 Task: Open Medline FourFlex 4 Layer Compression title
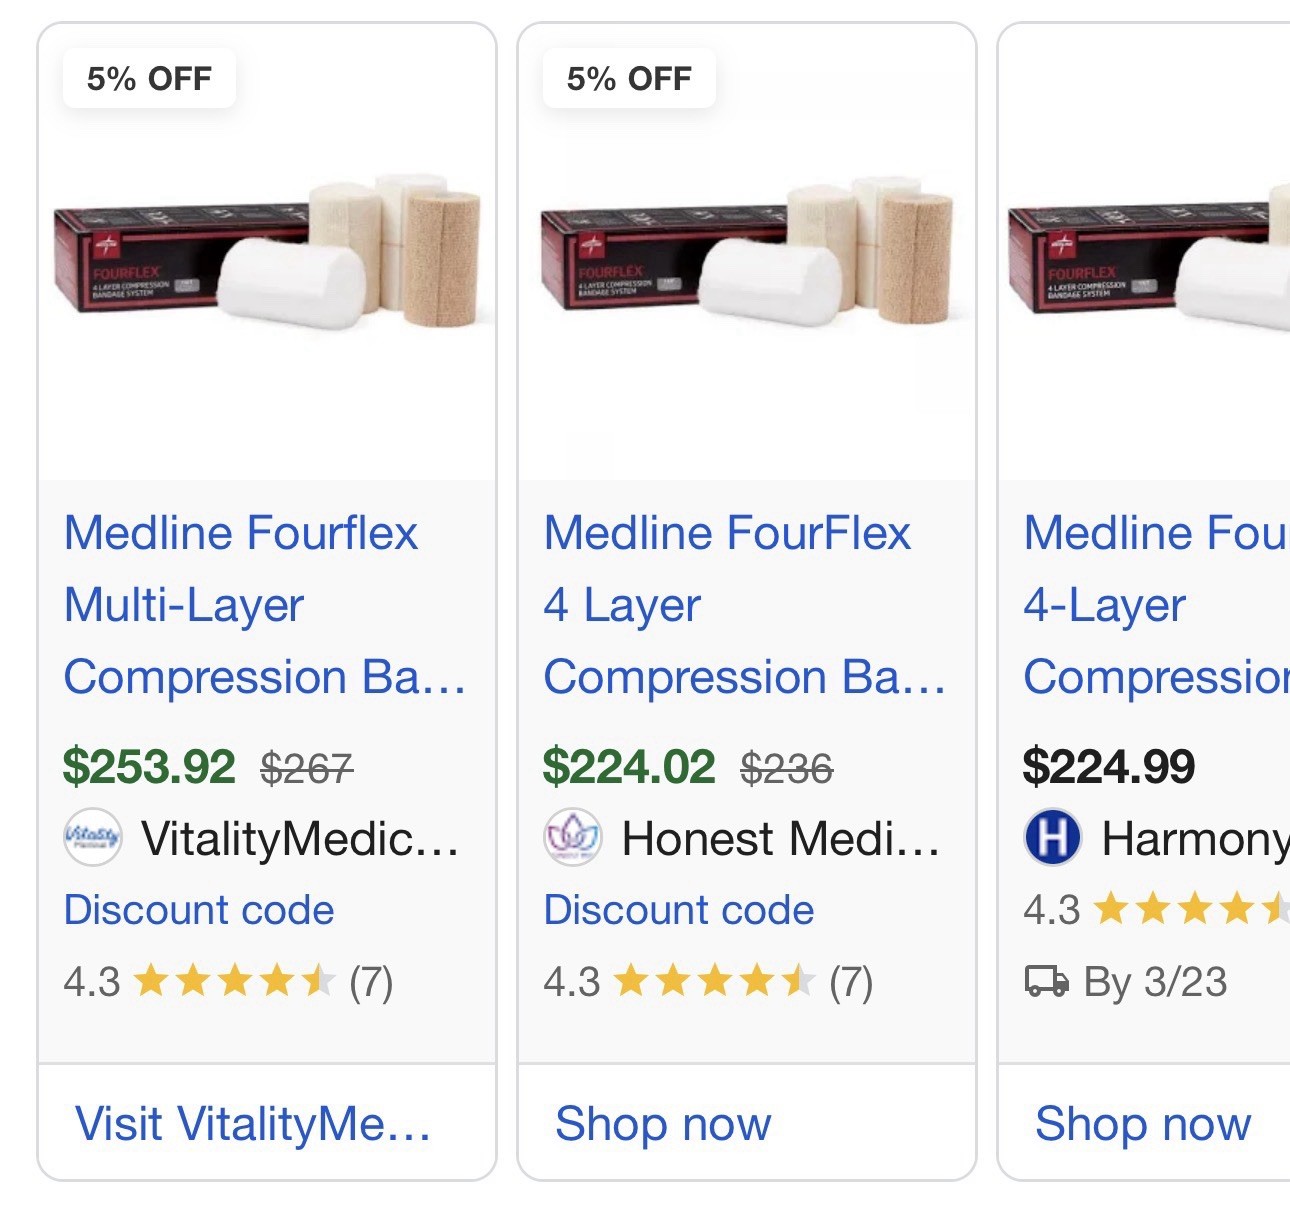coord(744,604)
